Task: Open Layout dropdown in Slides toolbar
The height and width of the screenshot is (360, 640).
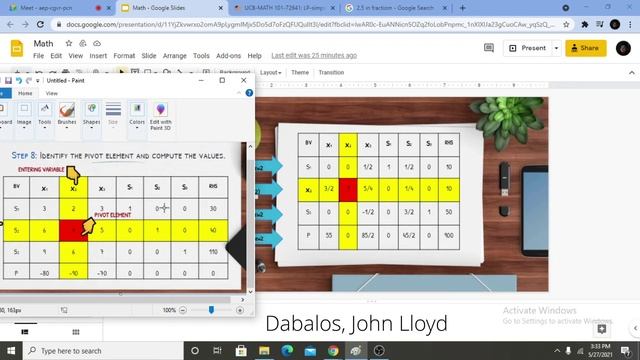Action: point(271,73)
